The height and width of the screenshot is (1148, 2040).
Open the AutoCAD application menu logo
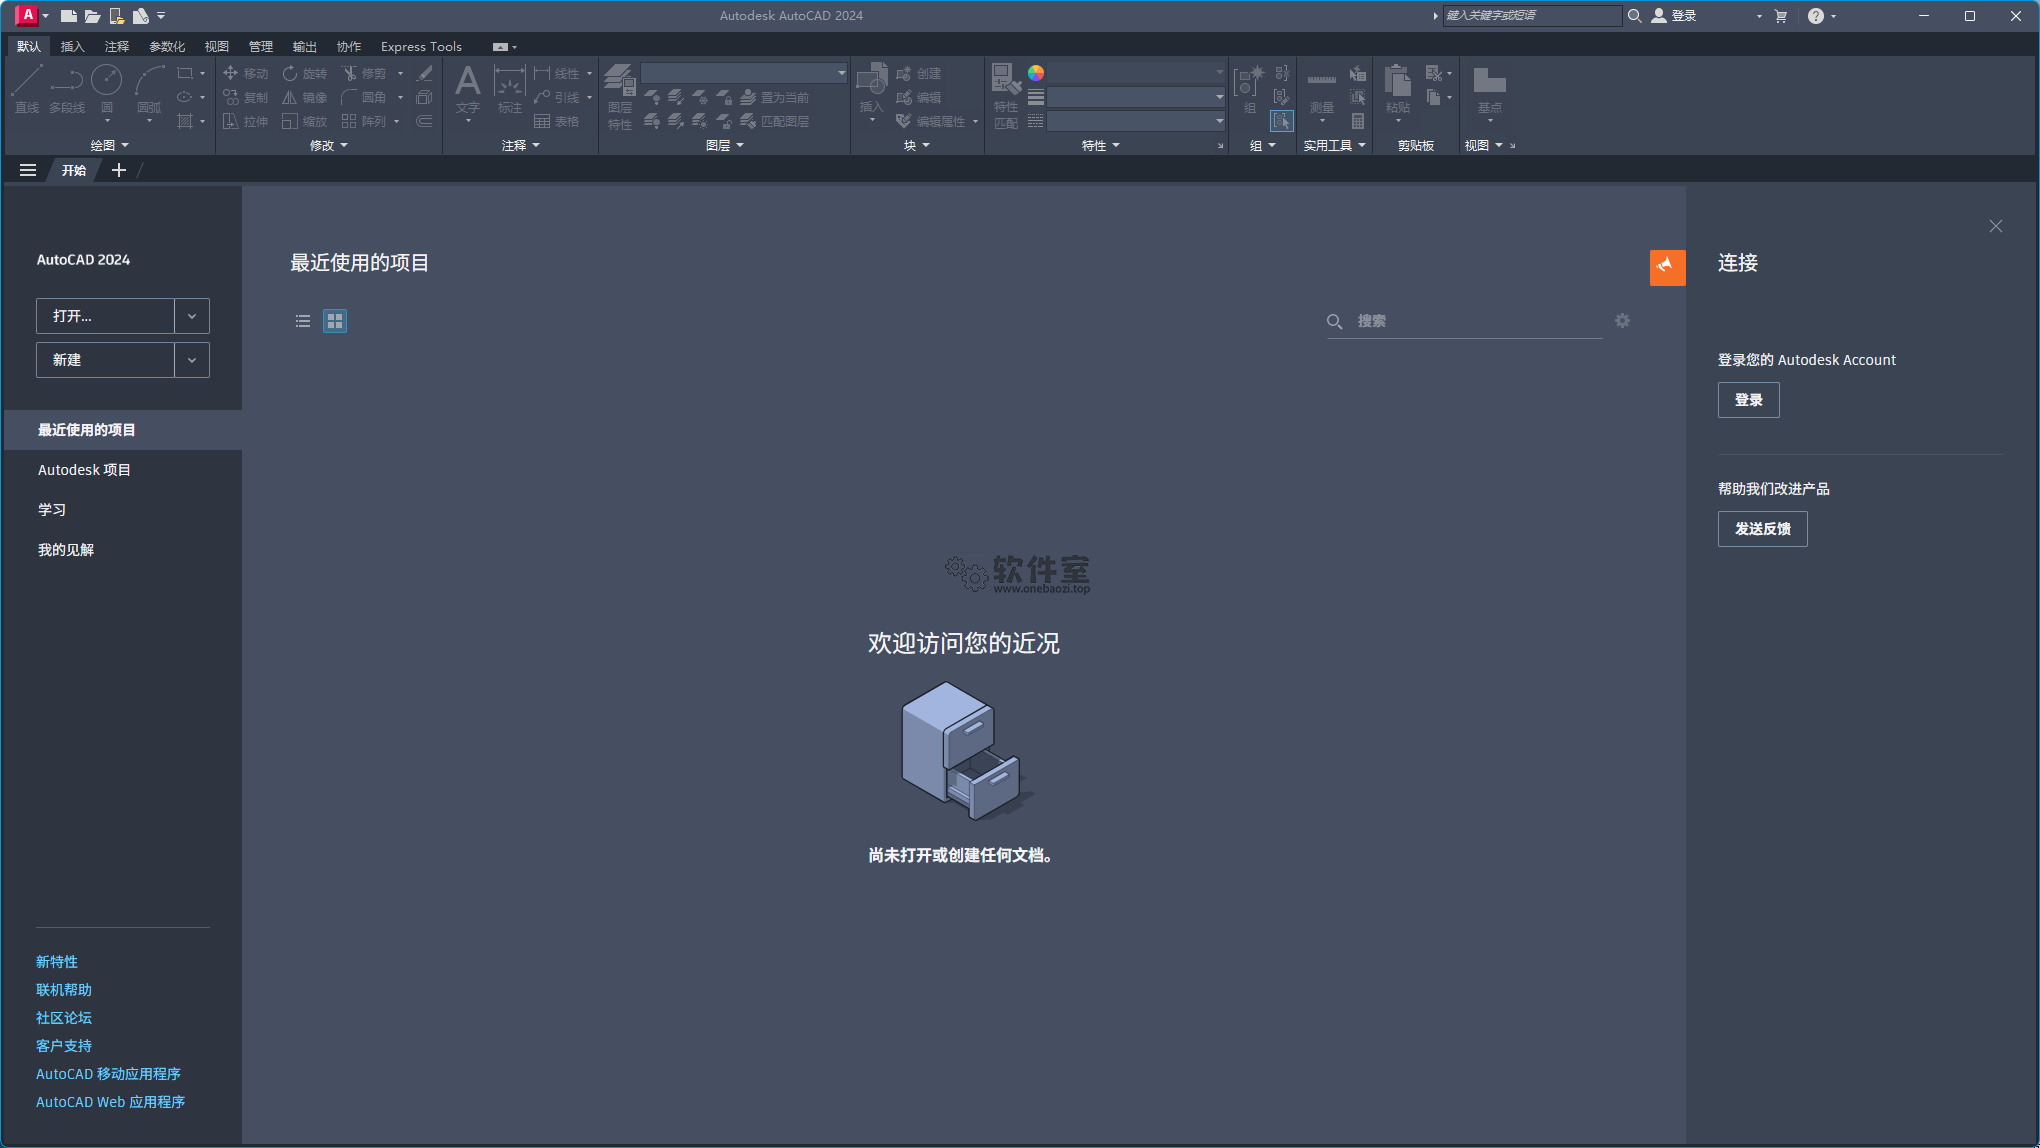(x=27, y=15)
